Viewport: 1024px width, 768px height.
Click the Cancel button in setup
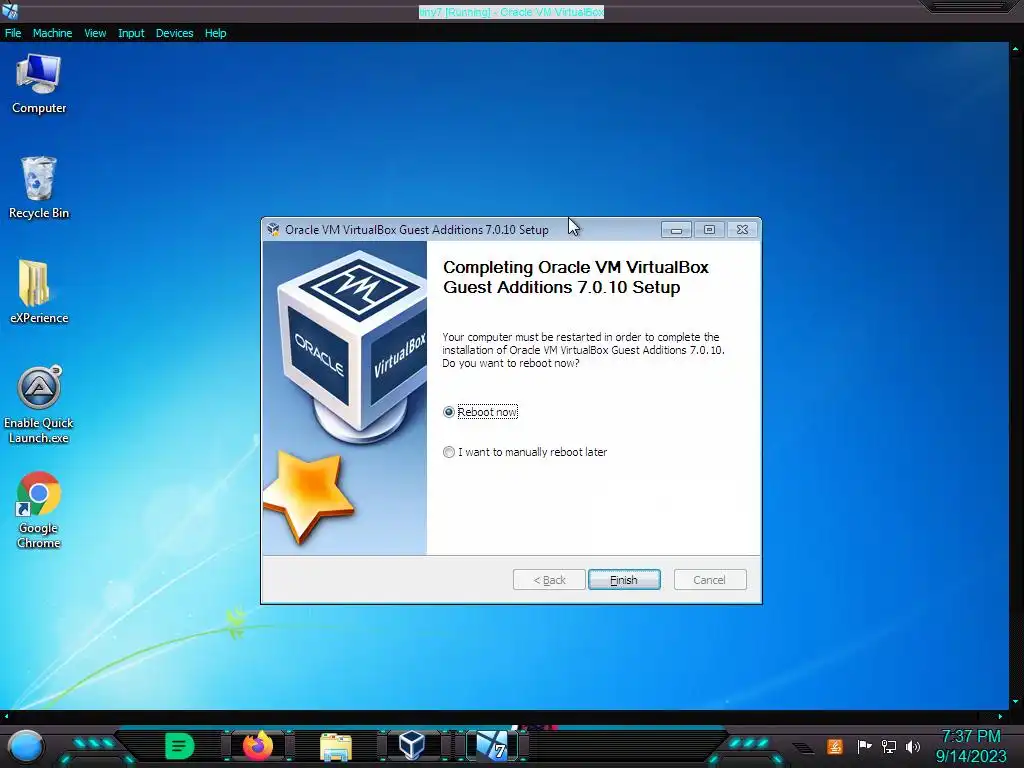click(x=709, y=580)
